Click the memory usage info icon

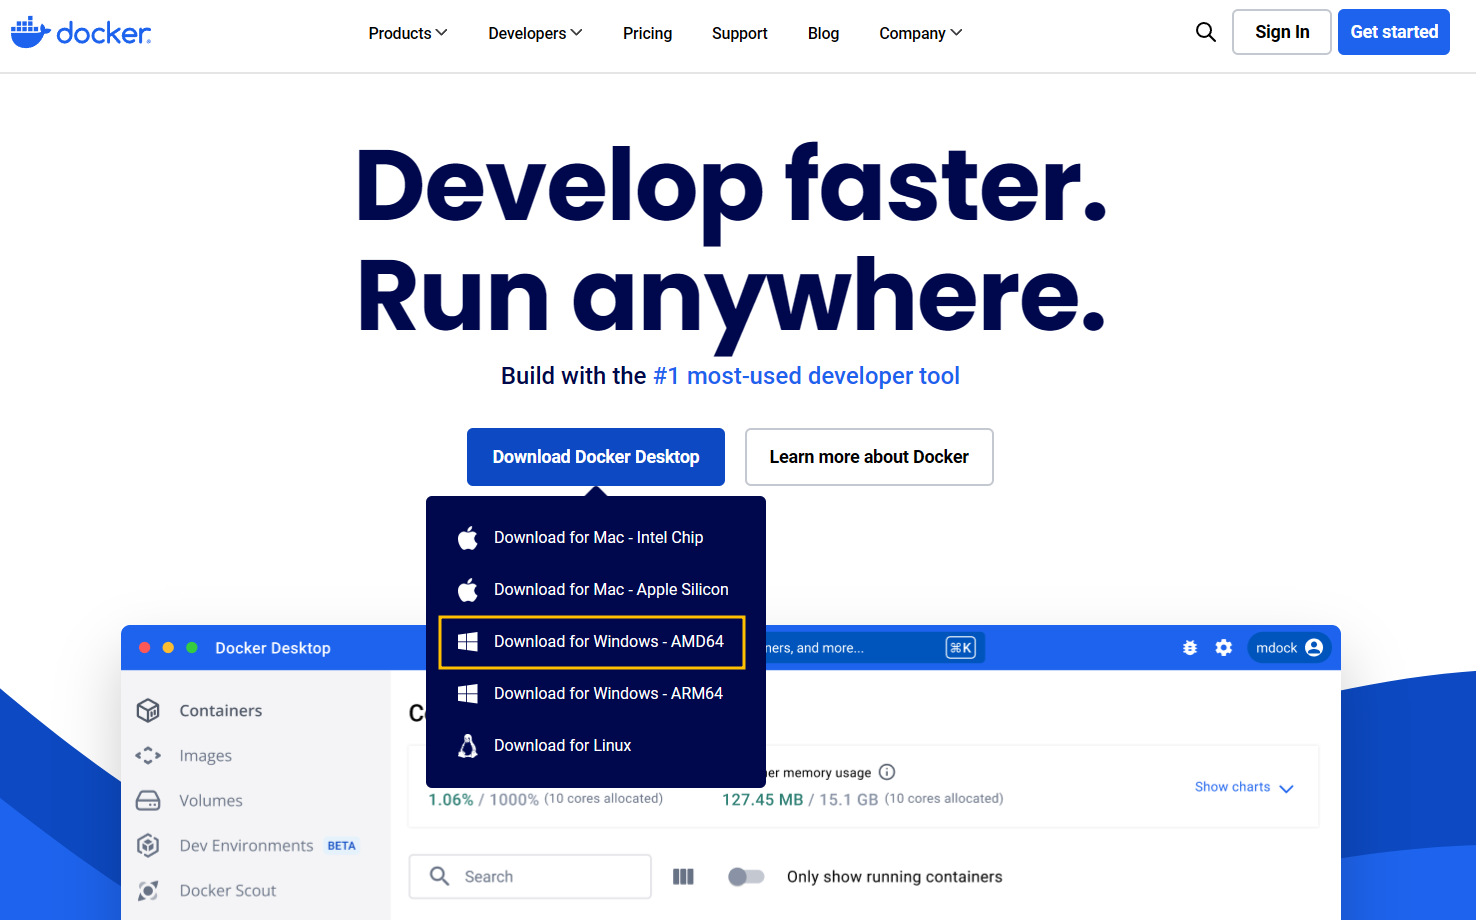(x=887, y=772)
